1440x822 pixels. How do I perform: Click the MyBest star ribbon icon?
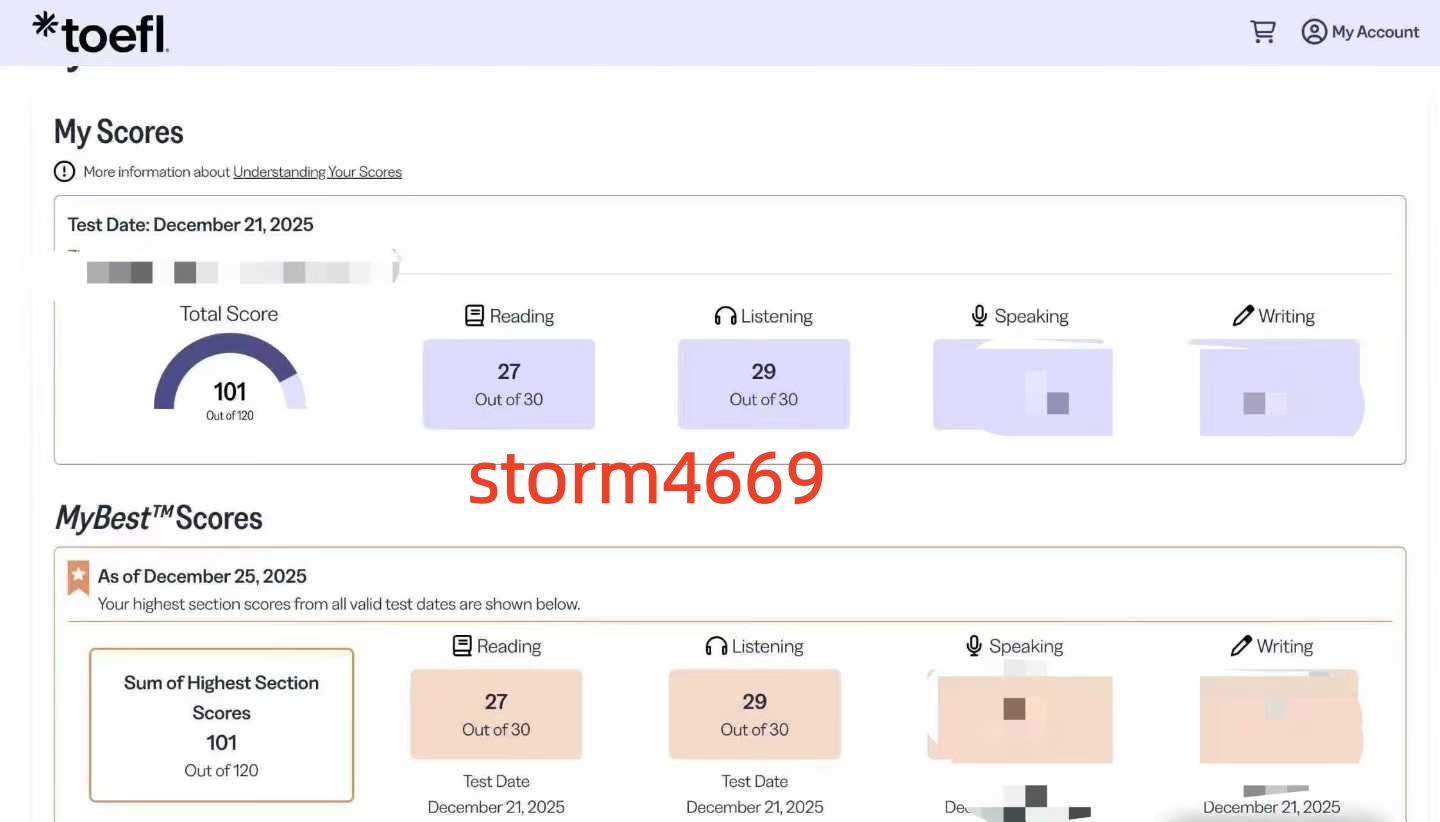[x=78, y=577]
